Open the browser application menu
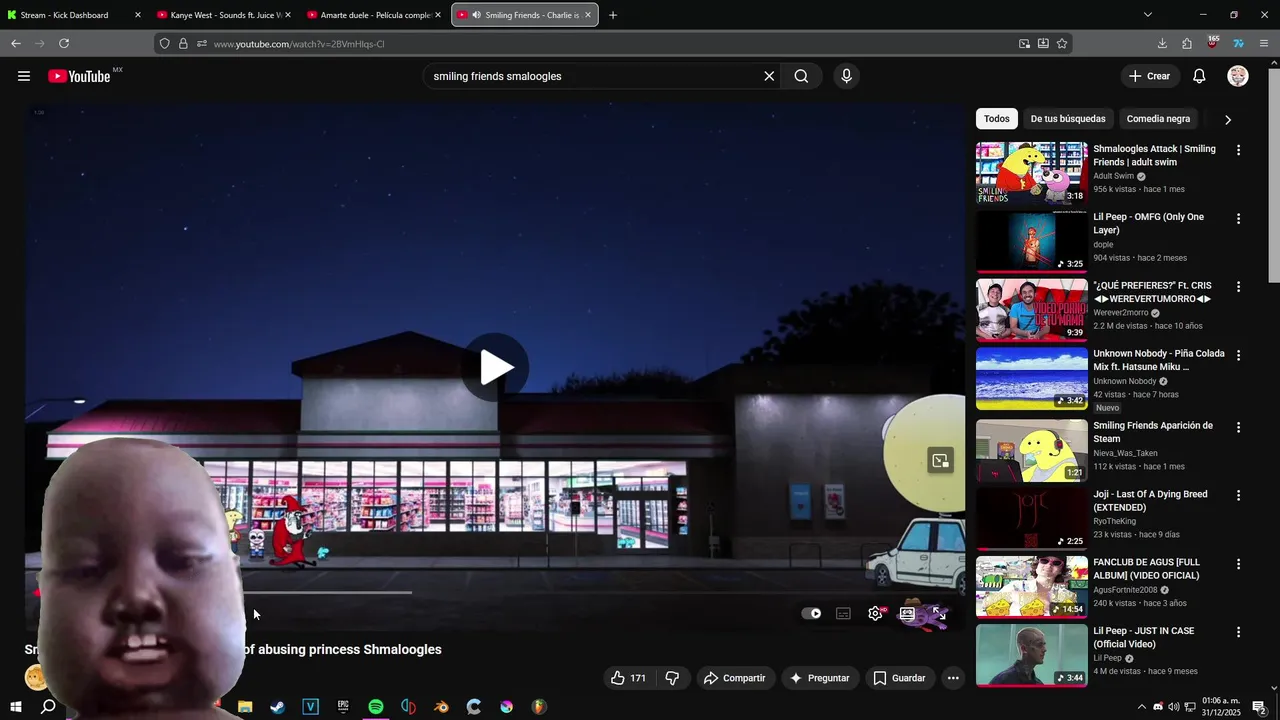 (x=1264, y=43)
